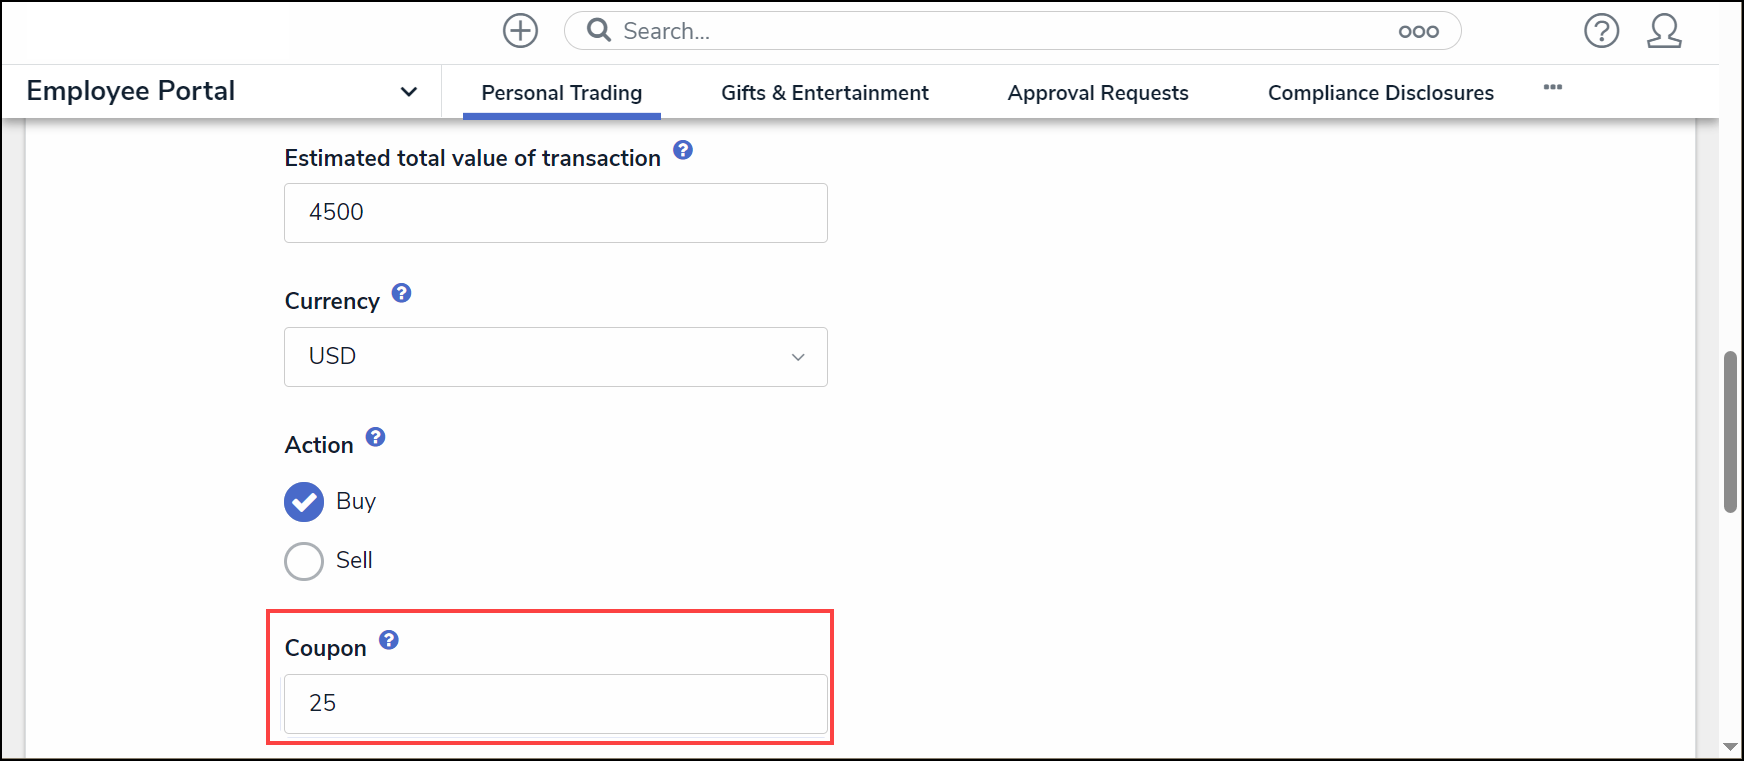Screen dimensions: 1744x761
Task: Expand the overflow menu after Compliance Disclosures
Action: click(x=1552, y=88)
